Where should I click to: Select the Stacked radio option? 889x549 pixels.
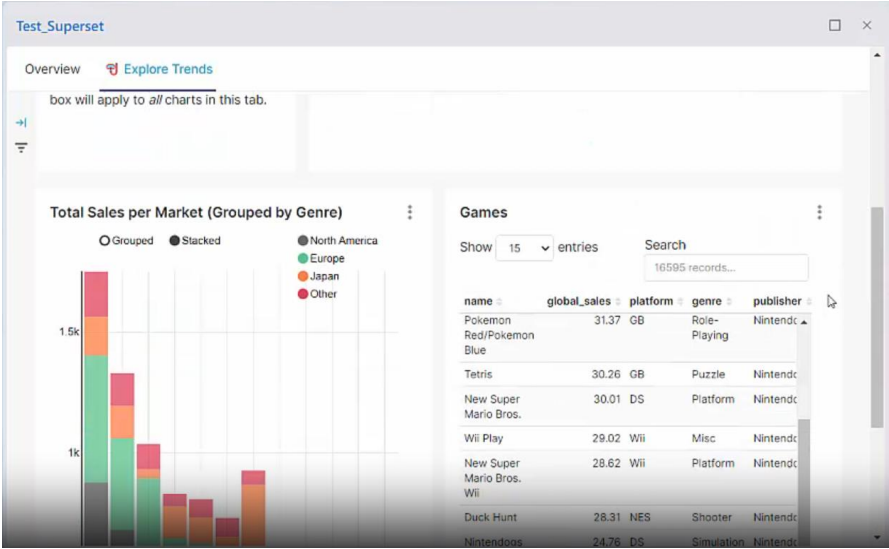point(195,240)
